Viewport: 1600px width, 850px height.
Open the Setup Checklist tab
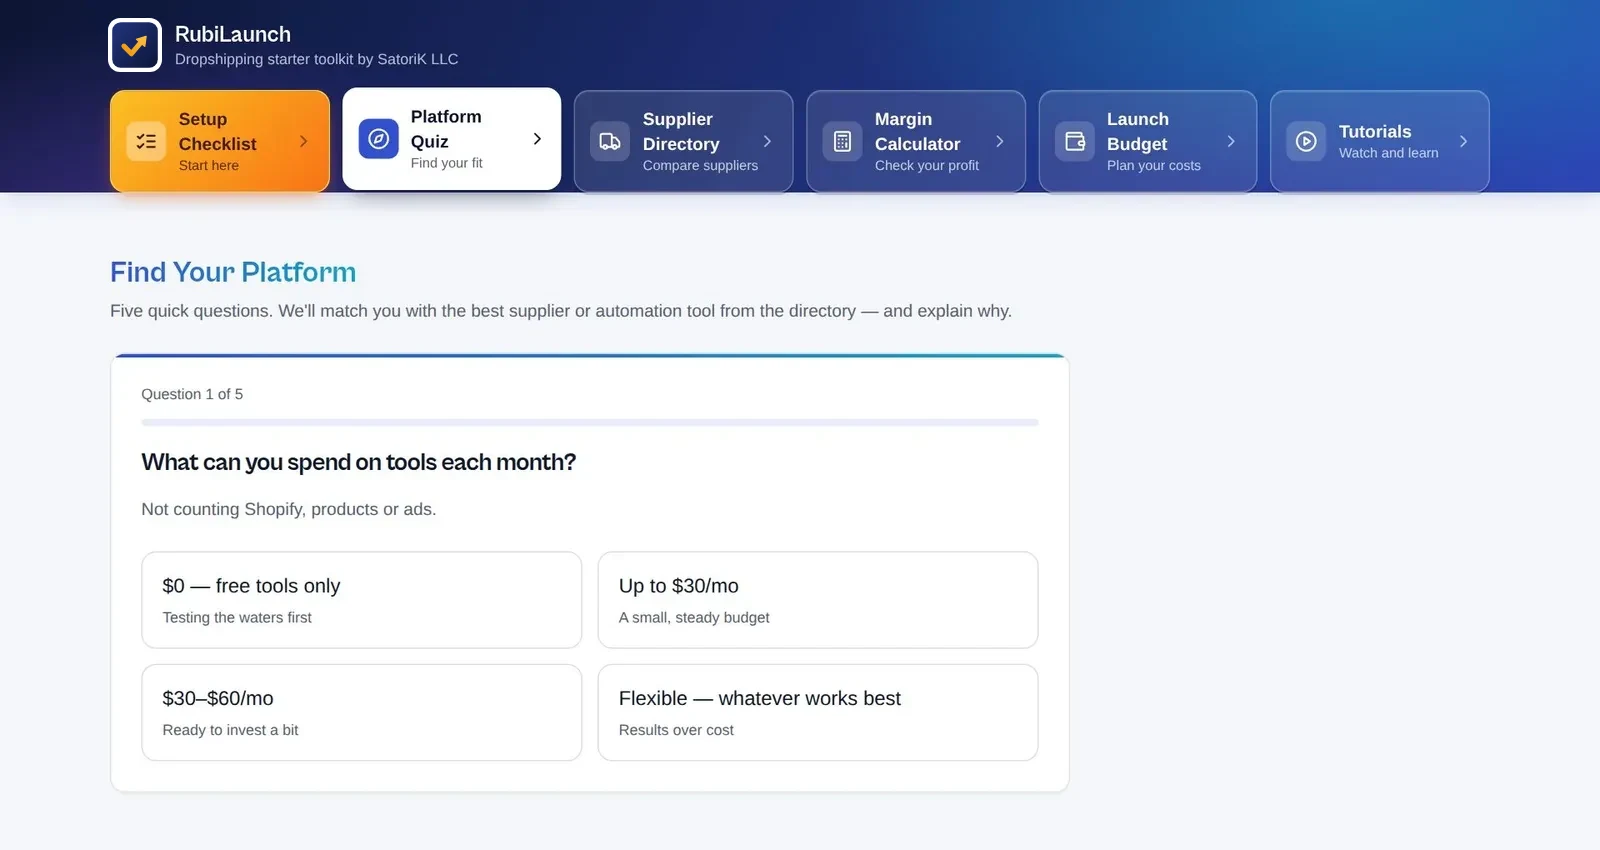(220, 141)
